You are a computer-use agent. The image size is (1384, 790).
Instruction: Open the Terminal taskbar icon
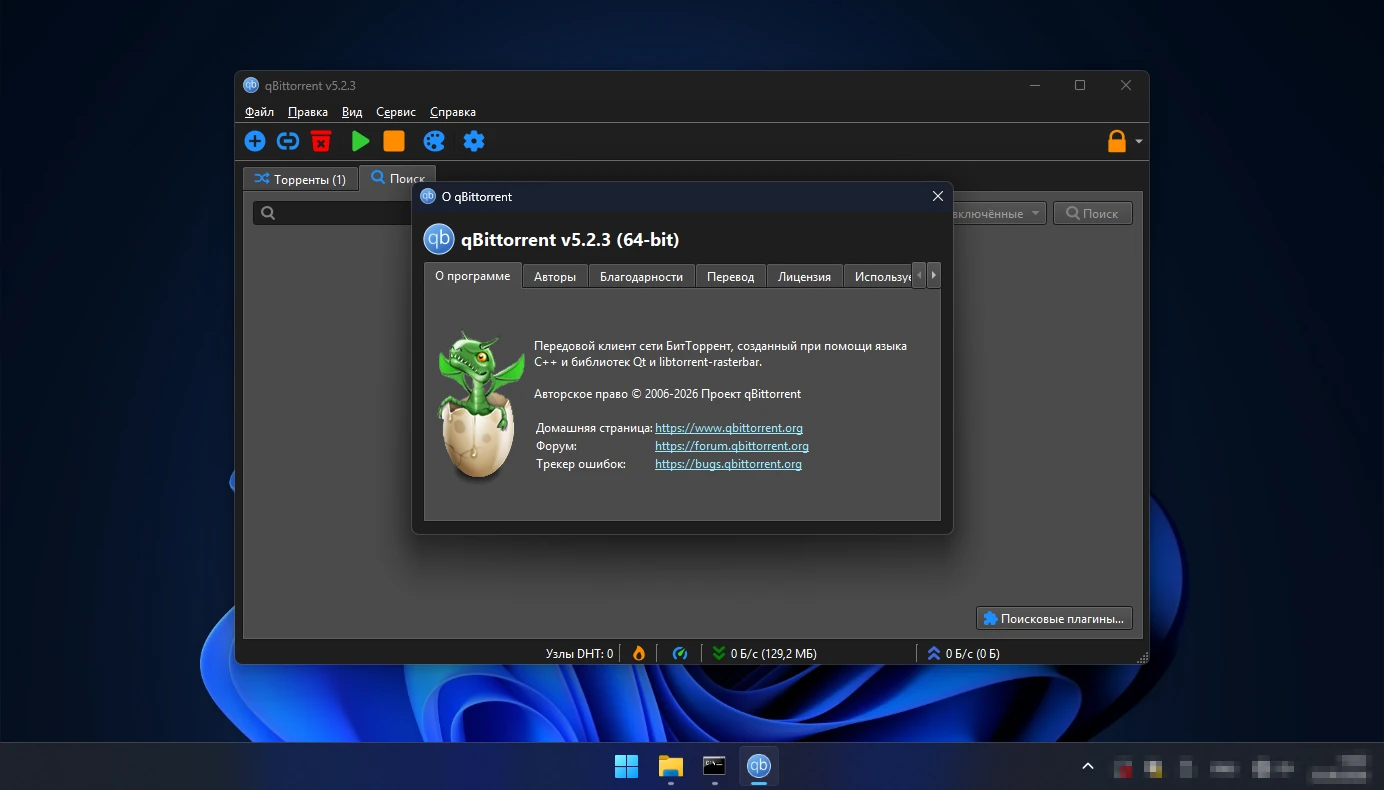(x=714, y=766)
